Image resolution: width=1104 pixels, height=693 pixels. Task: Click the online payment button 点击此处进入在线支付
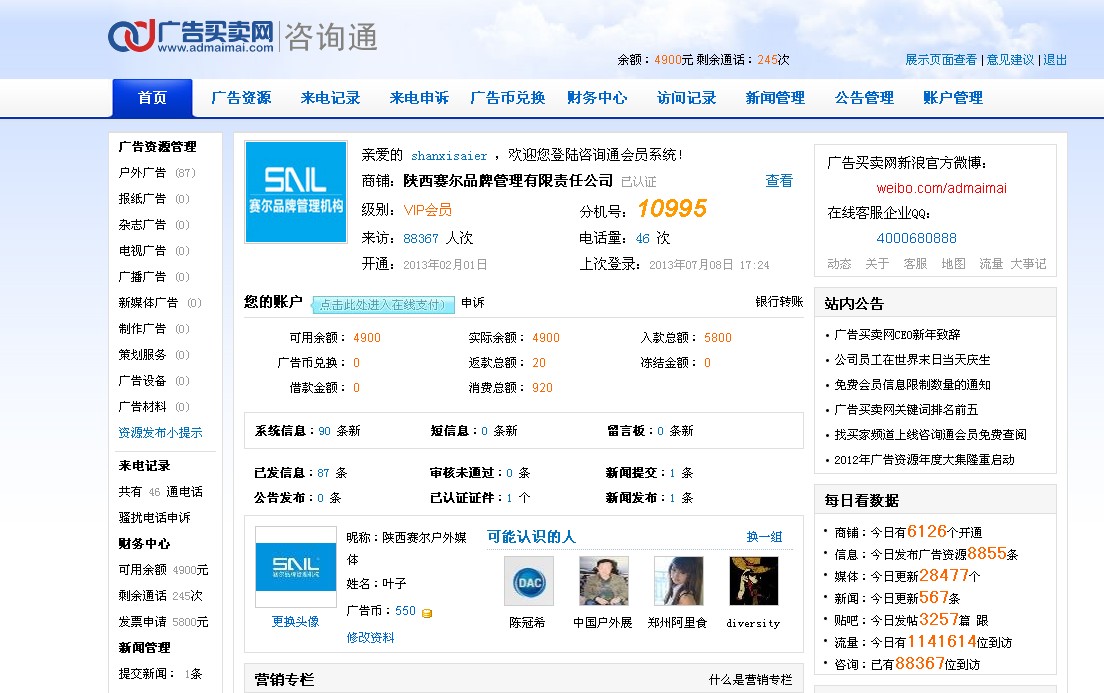tap(383, 304)
